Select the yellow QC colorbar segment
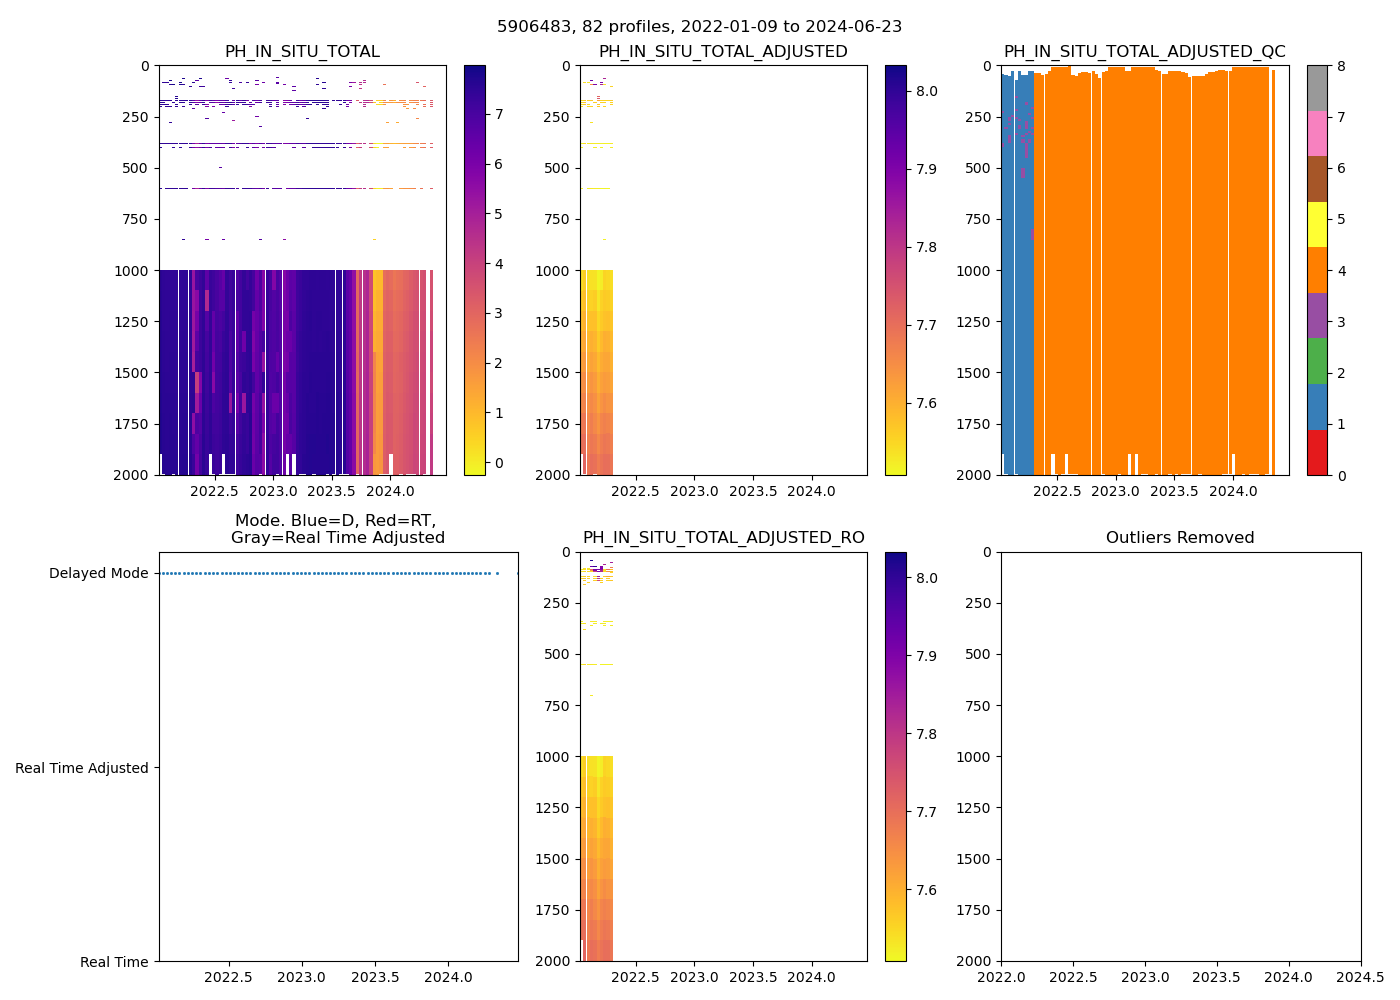The width and height of the screenshot is (1400, 1000). click(1317, 225)
